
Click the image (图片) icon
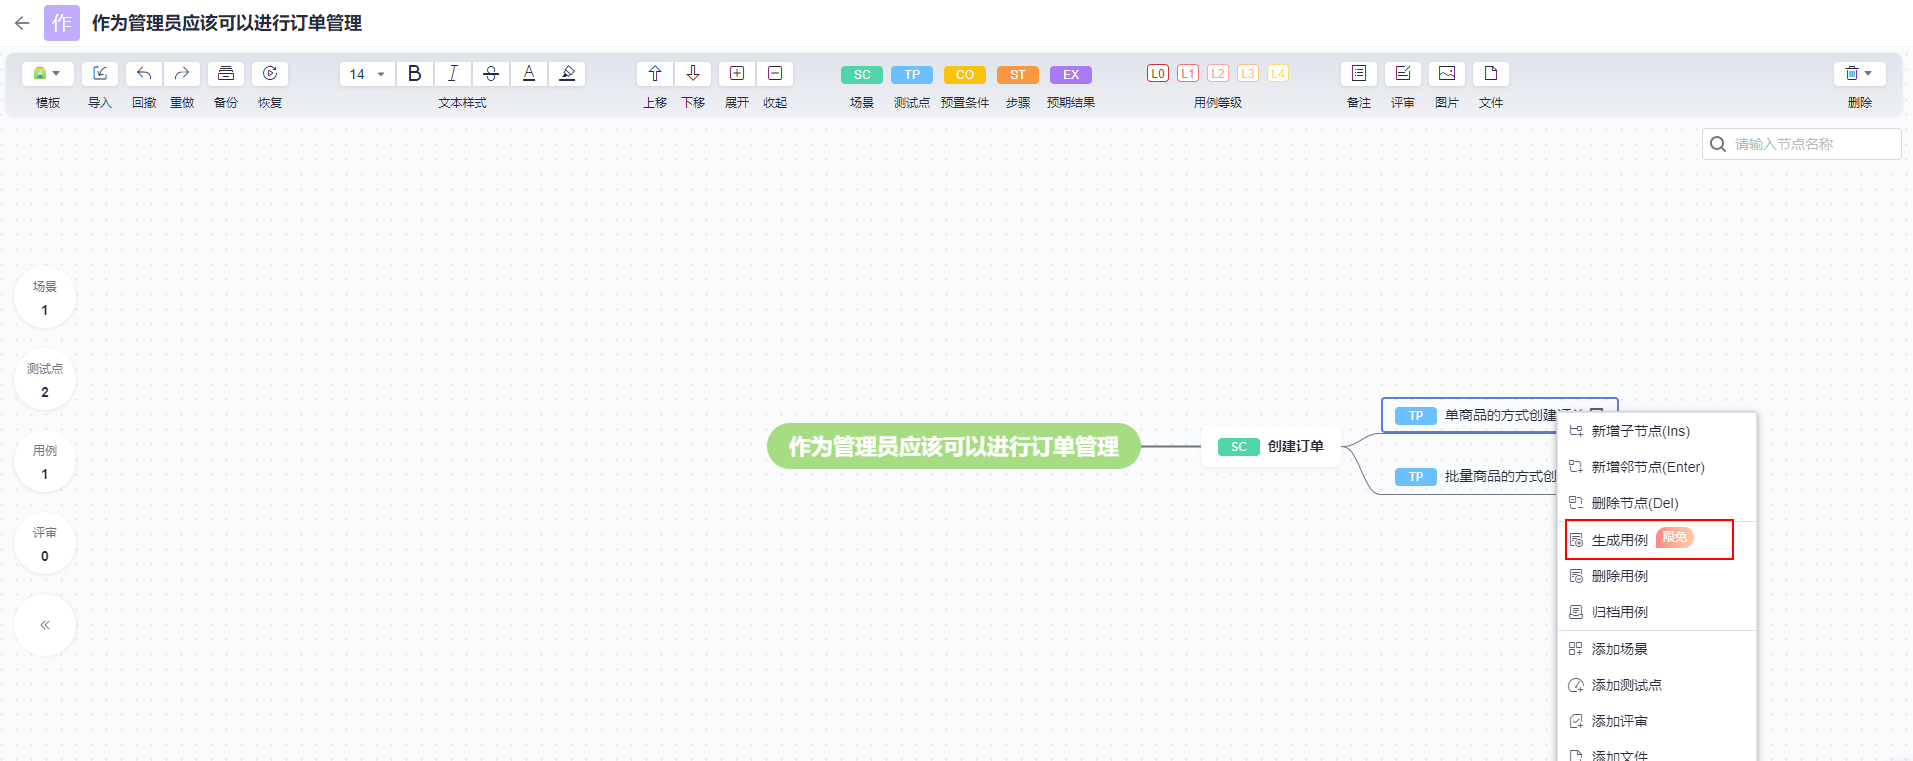(x=1447, y=74)
